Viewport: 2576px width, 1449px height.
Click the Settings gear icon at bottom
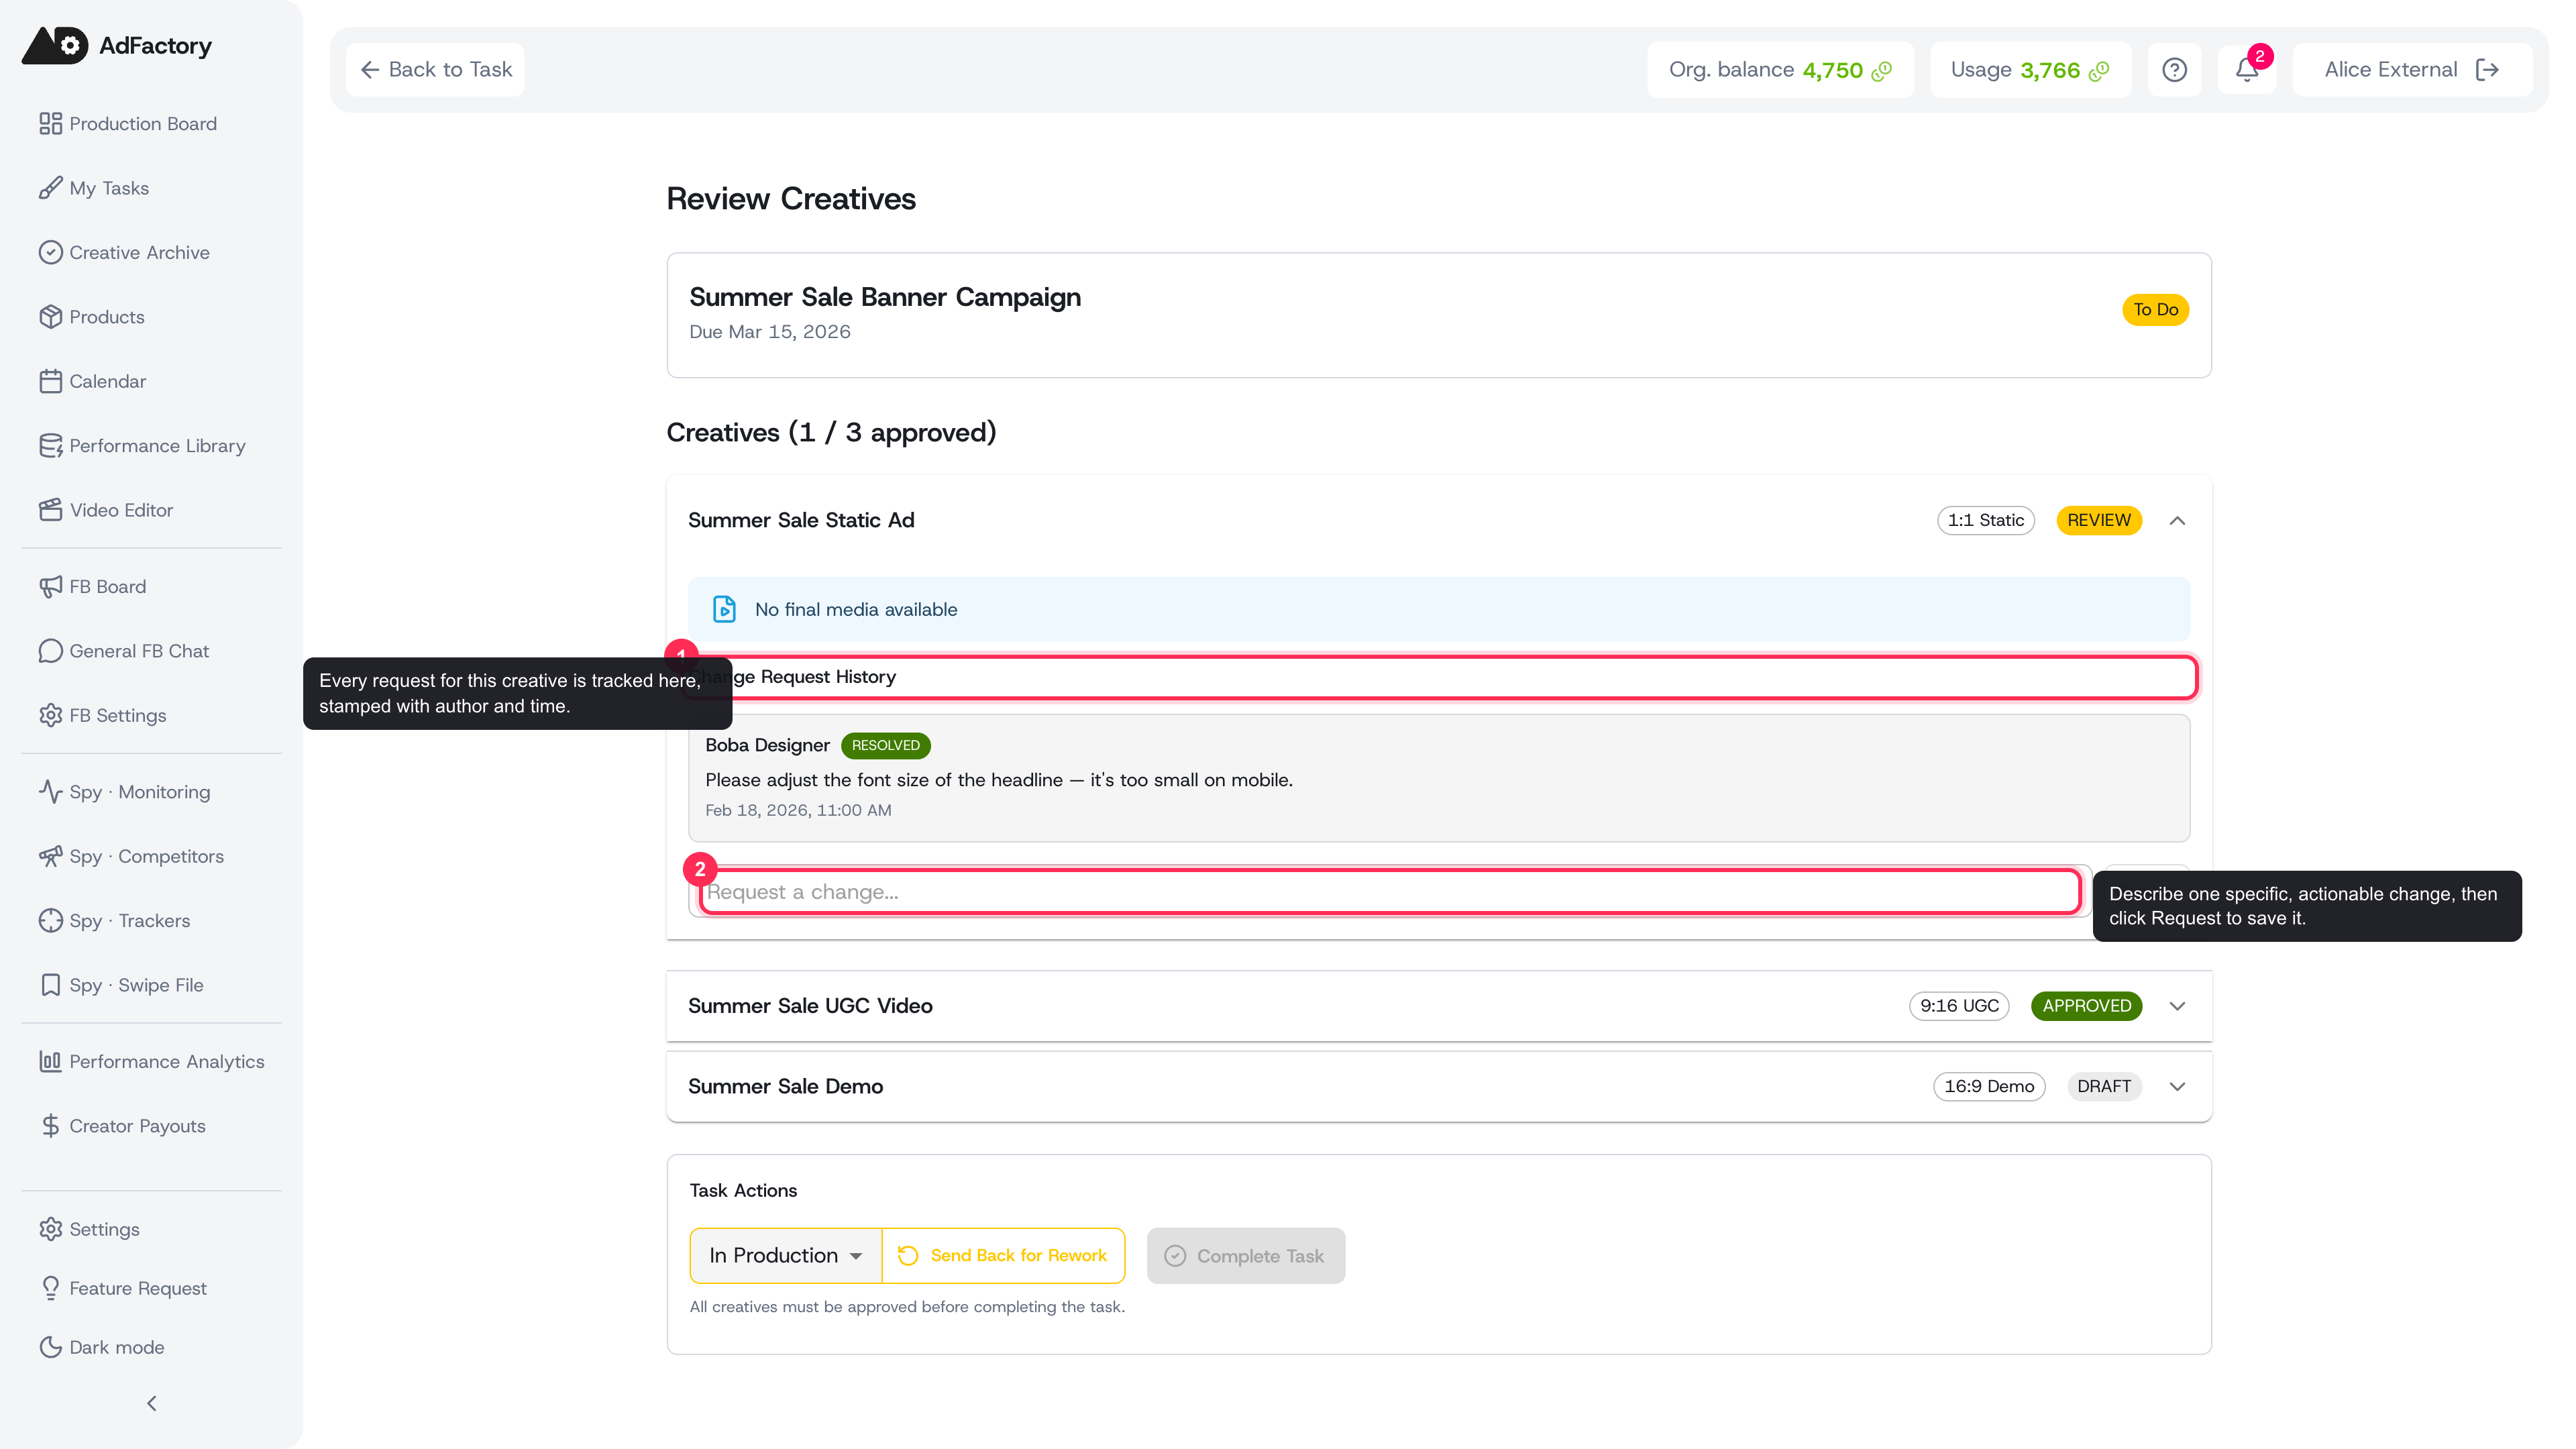pyautogui.click(x=50, y=1229)
